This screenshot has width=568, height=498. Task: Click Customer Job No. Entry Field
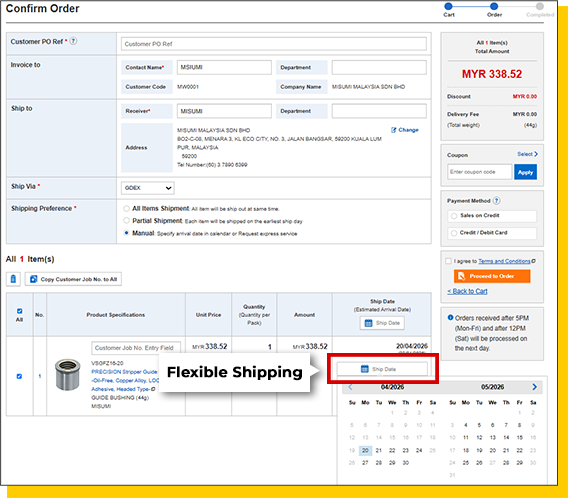pos(136,348)
